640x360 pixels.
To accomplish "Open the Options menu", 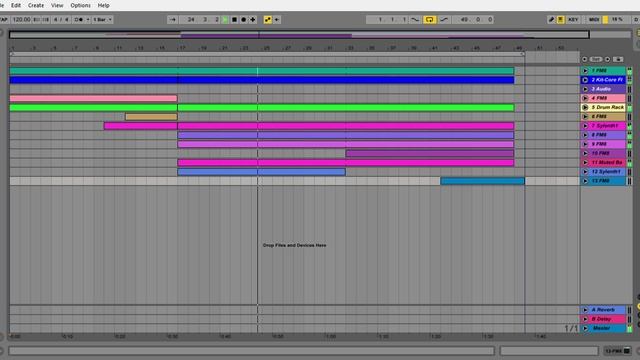I will coord(80,5).
